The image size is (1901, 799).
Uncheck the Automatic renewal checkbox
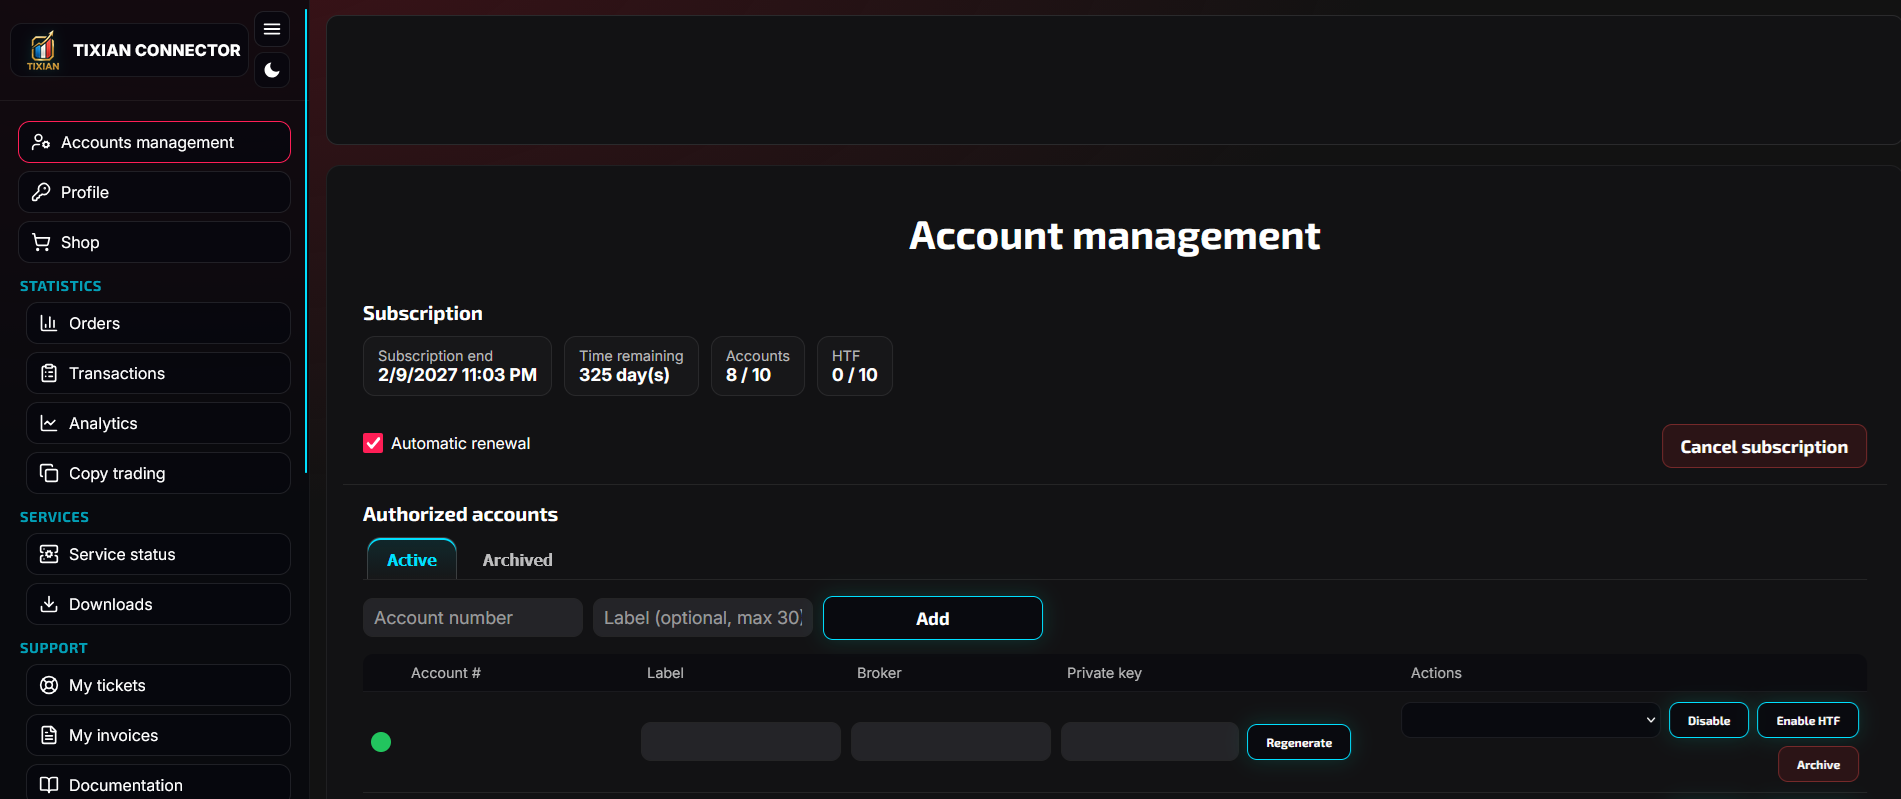coord(373,443)
